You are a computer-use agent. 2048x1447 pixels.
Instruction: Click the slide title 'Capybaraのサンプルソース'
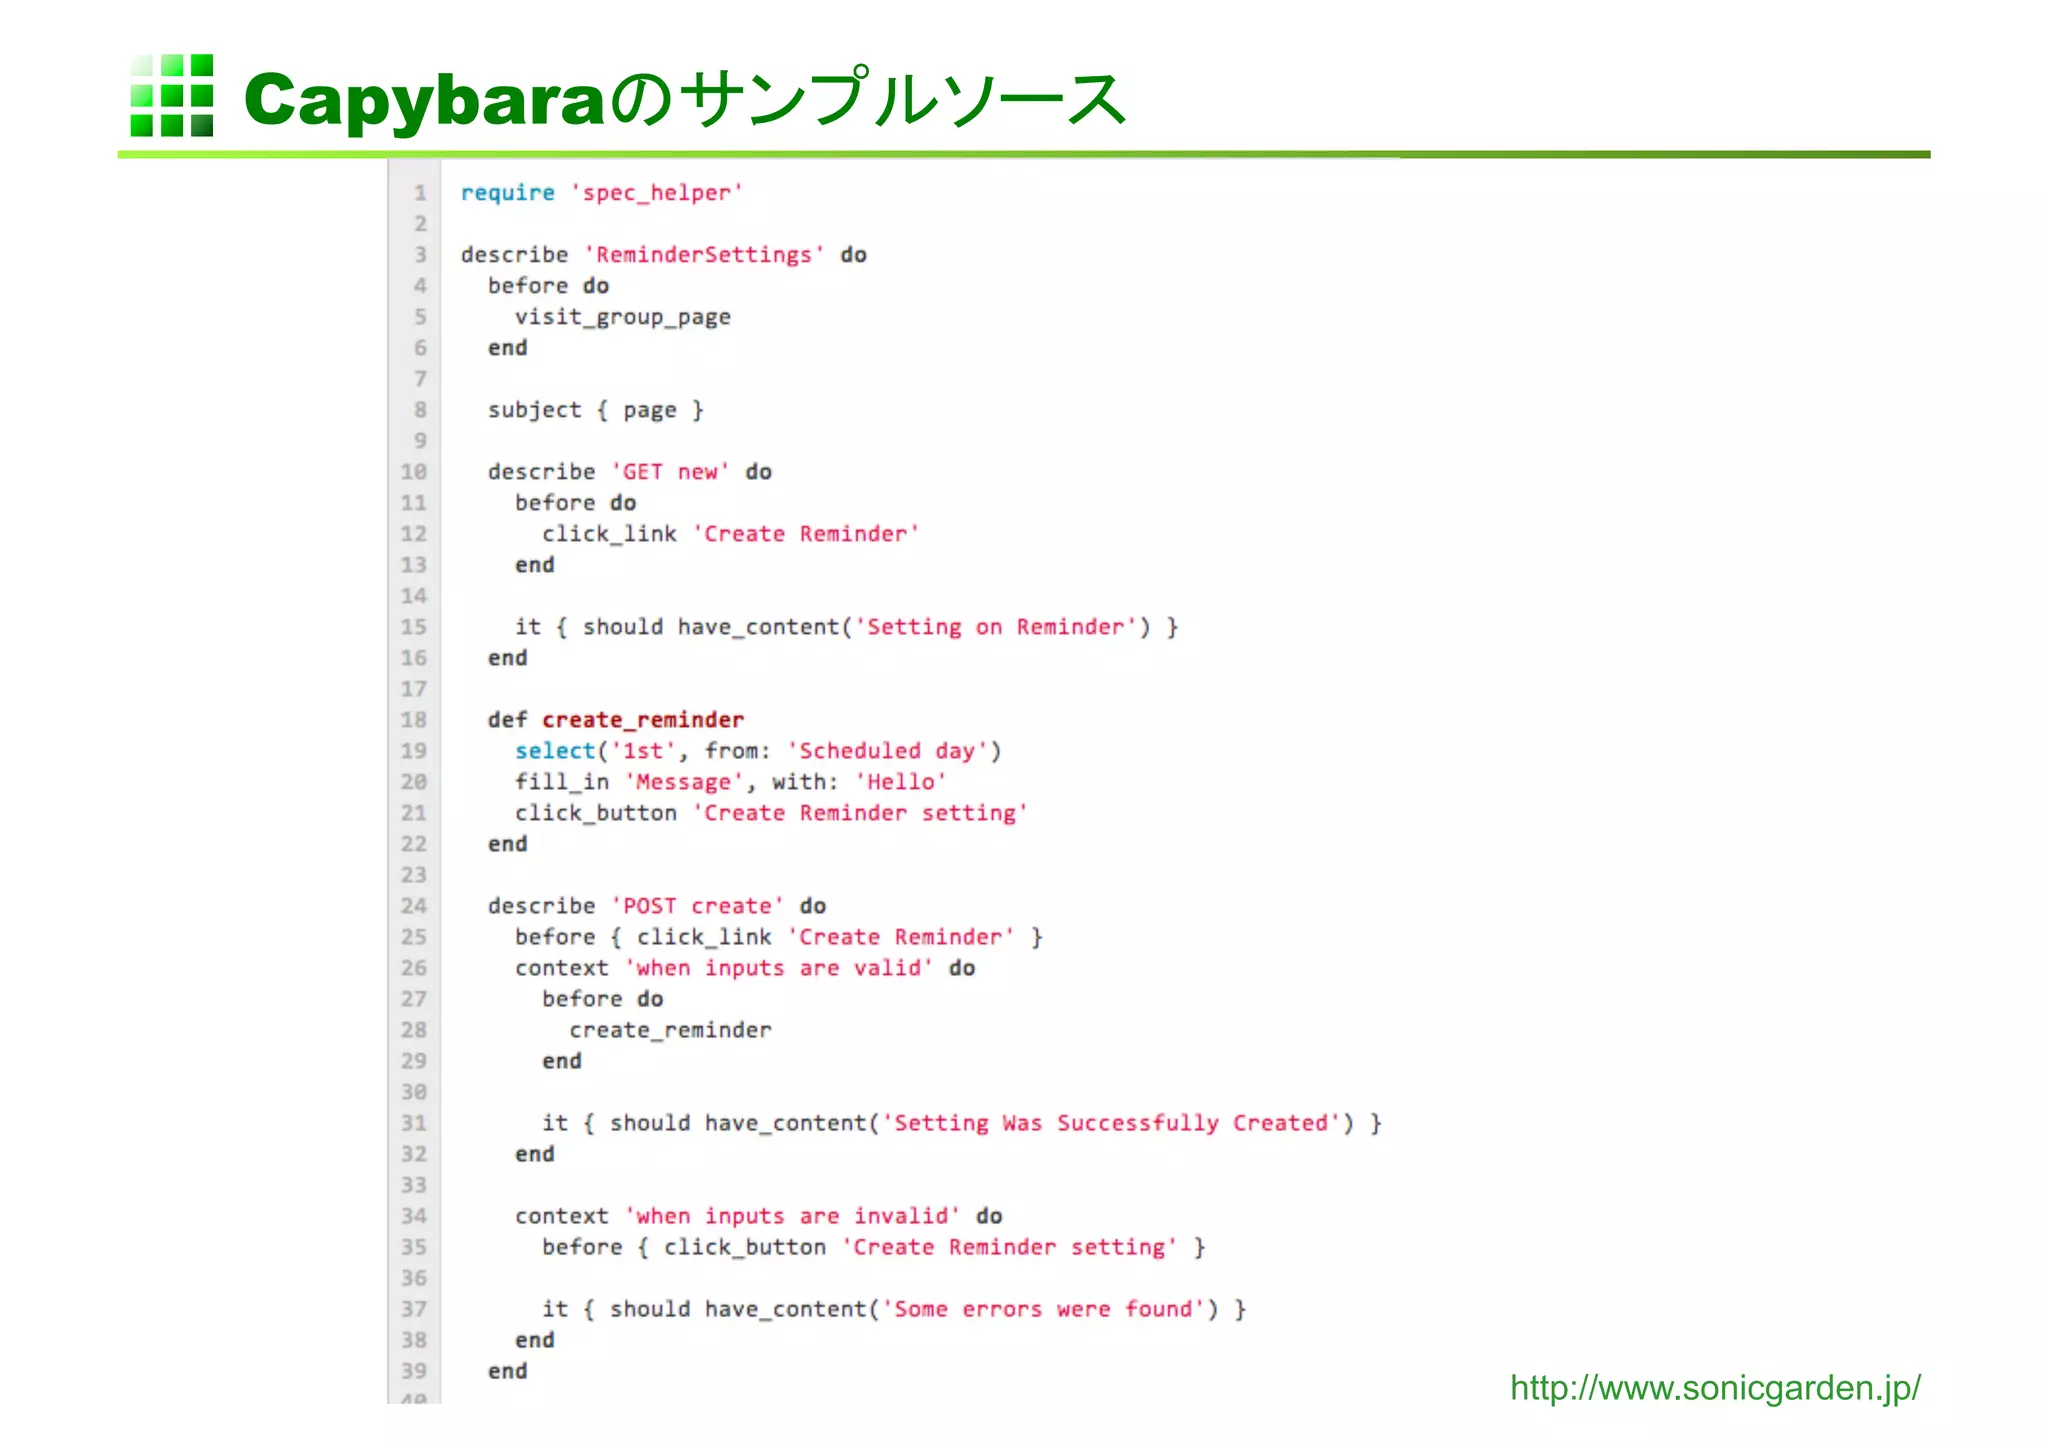click(685, 100)
